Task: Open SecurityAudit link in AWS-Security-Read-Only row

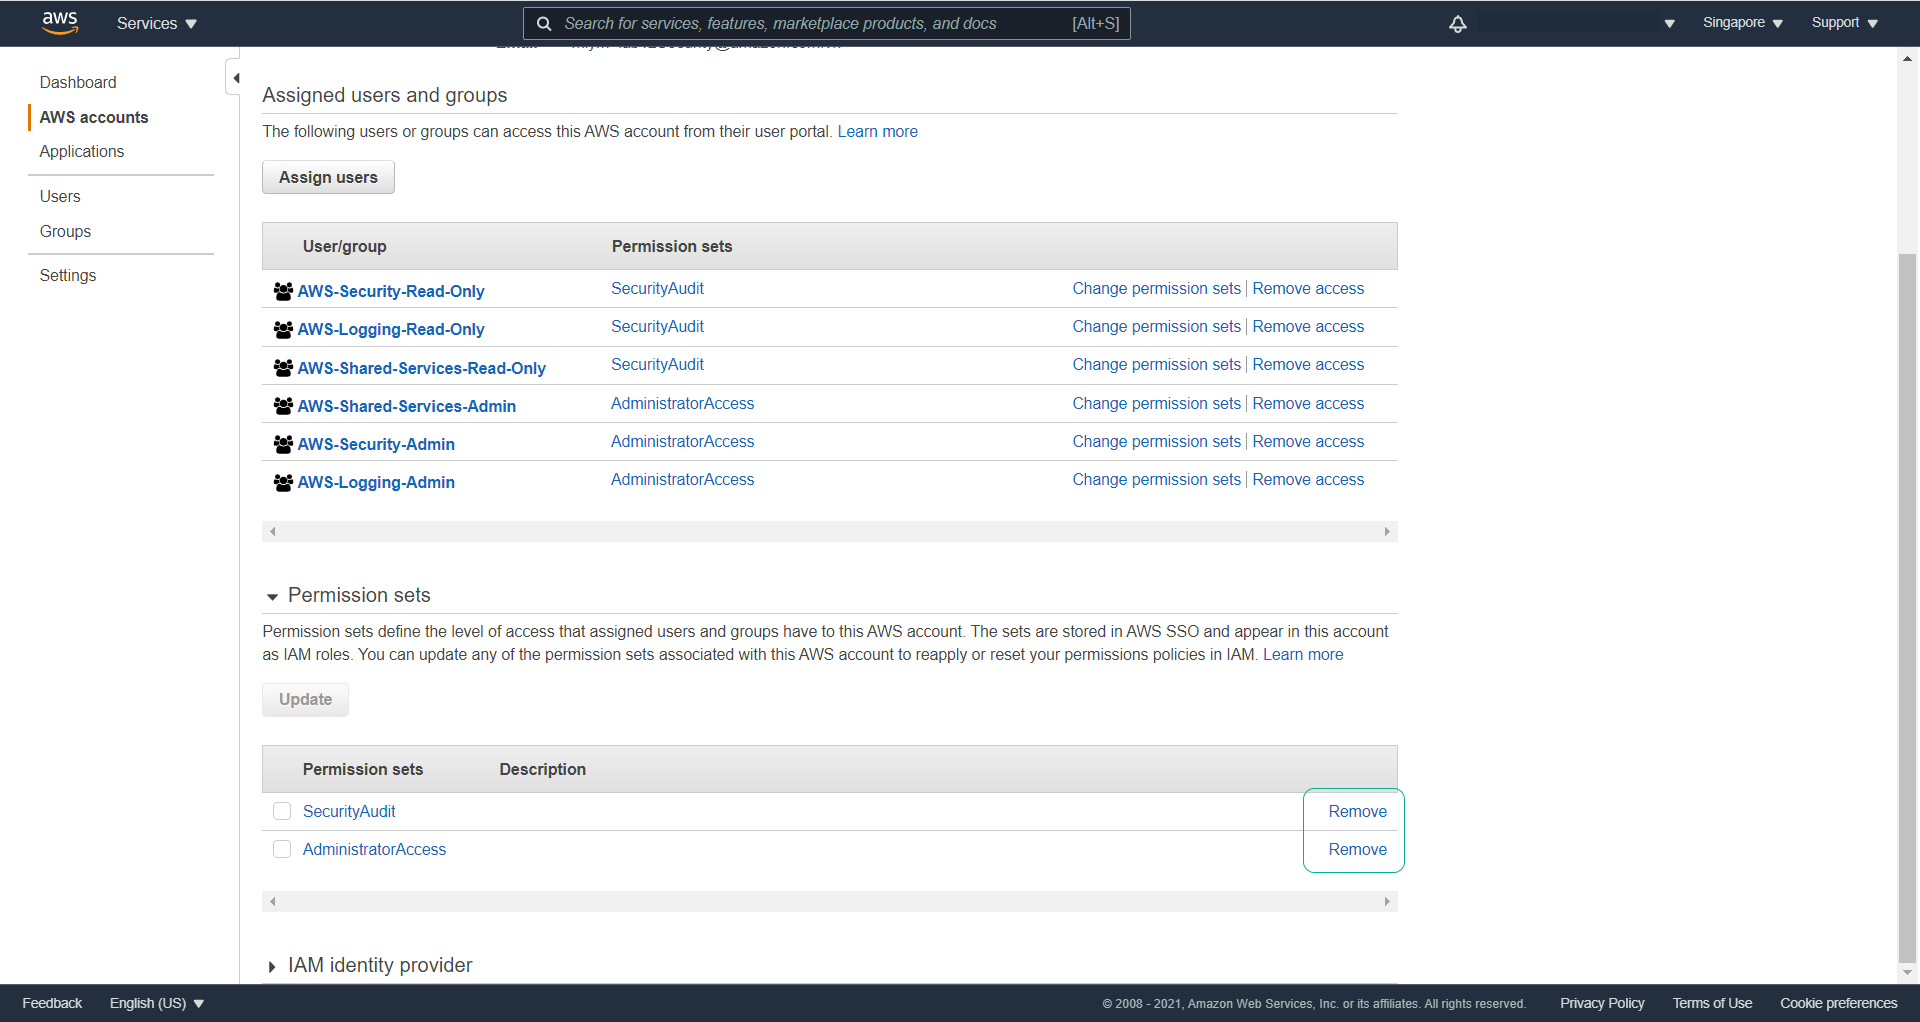Action: pos(657,288)
